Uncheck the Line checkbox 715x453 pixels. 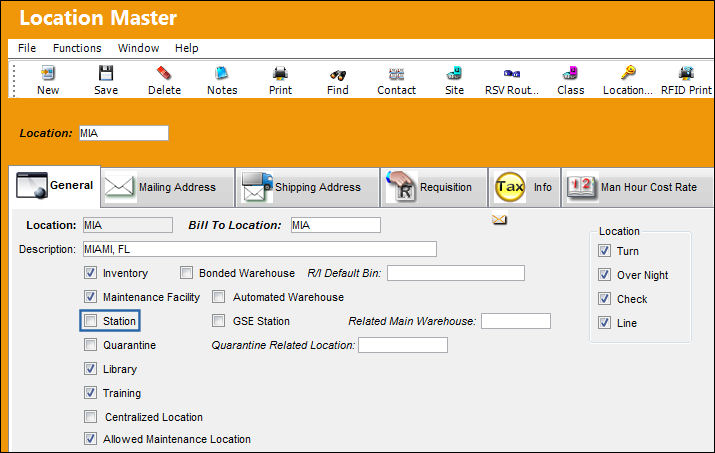(x=604, y=323)
